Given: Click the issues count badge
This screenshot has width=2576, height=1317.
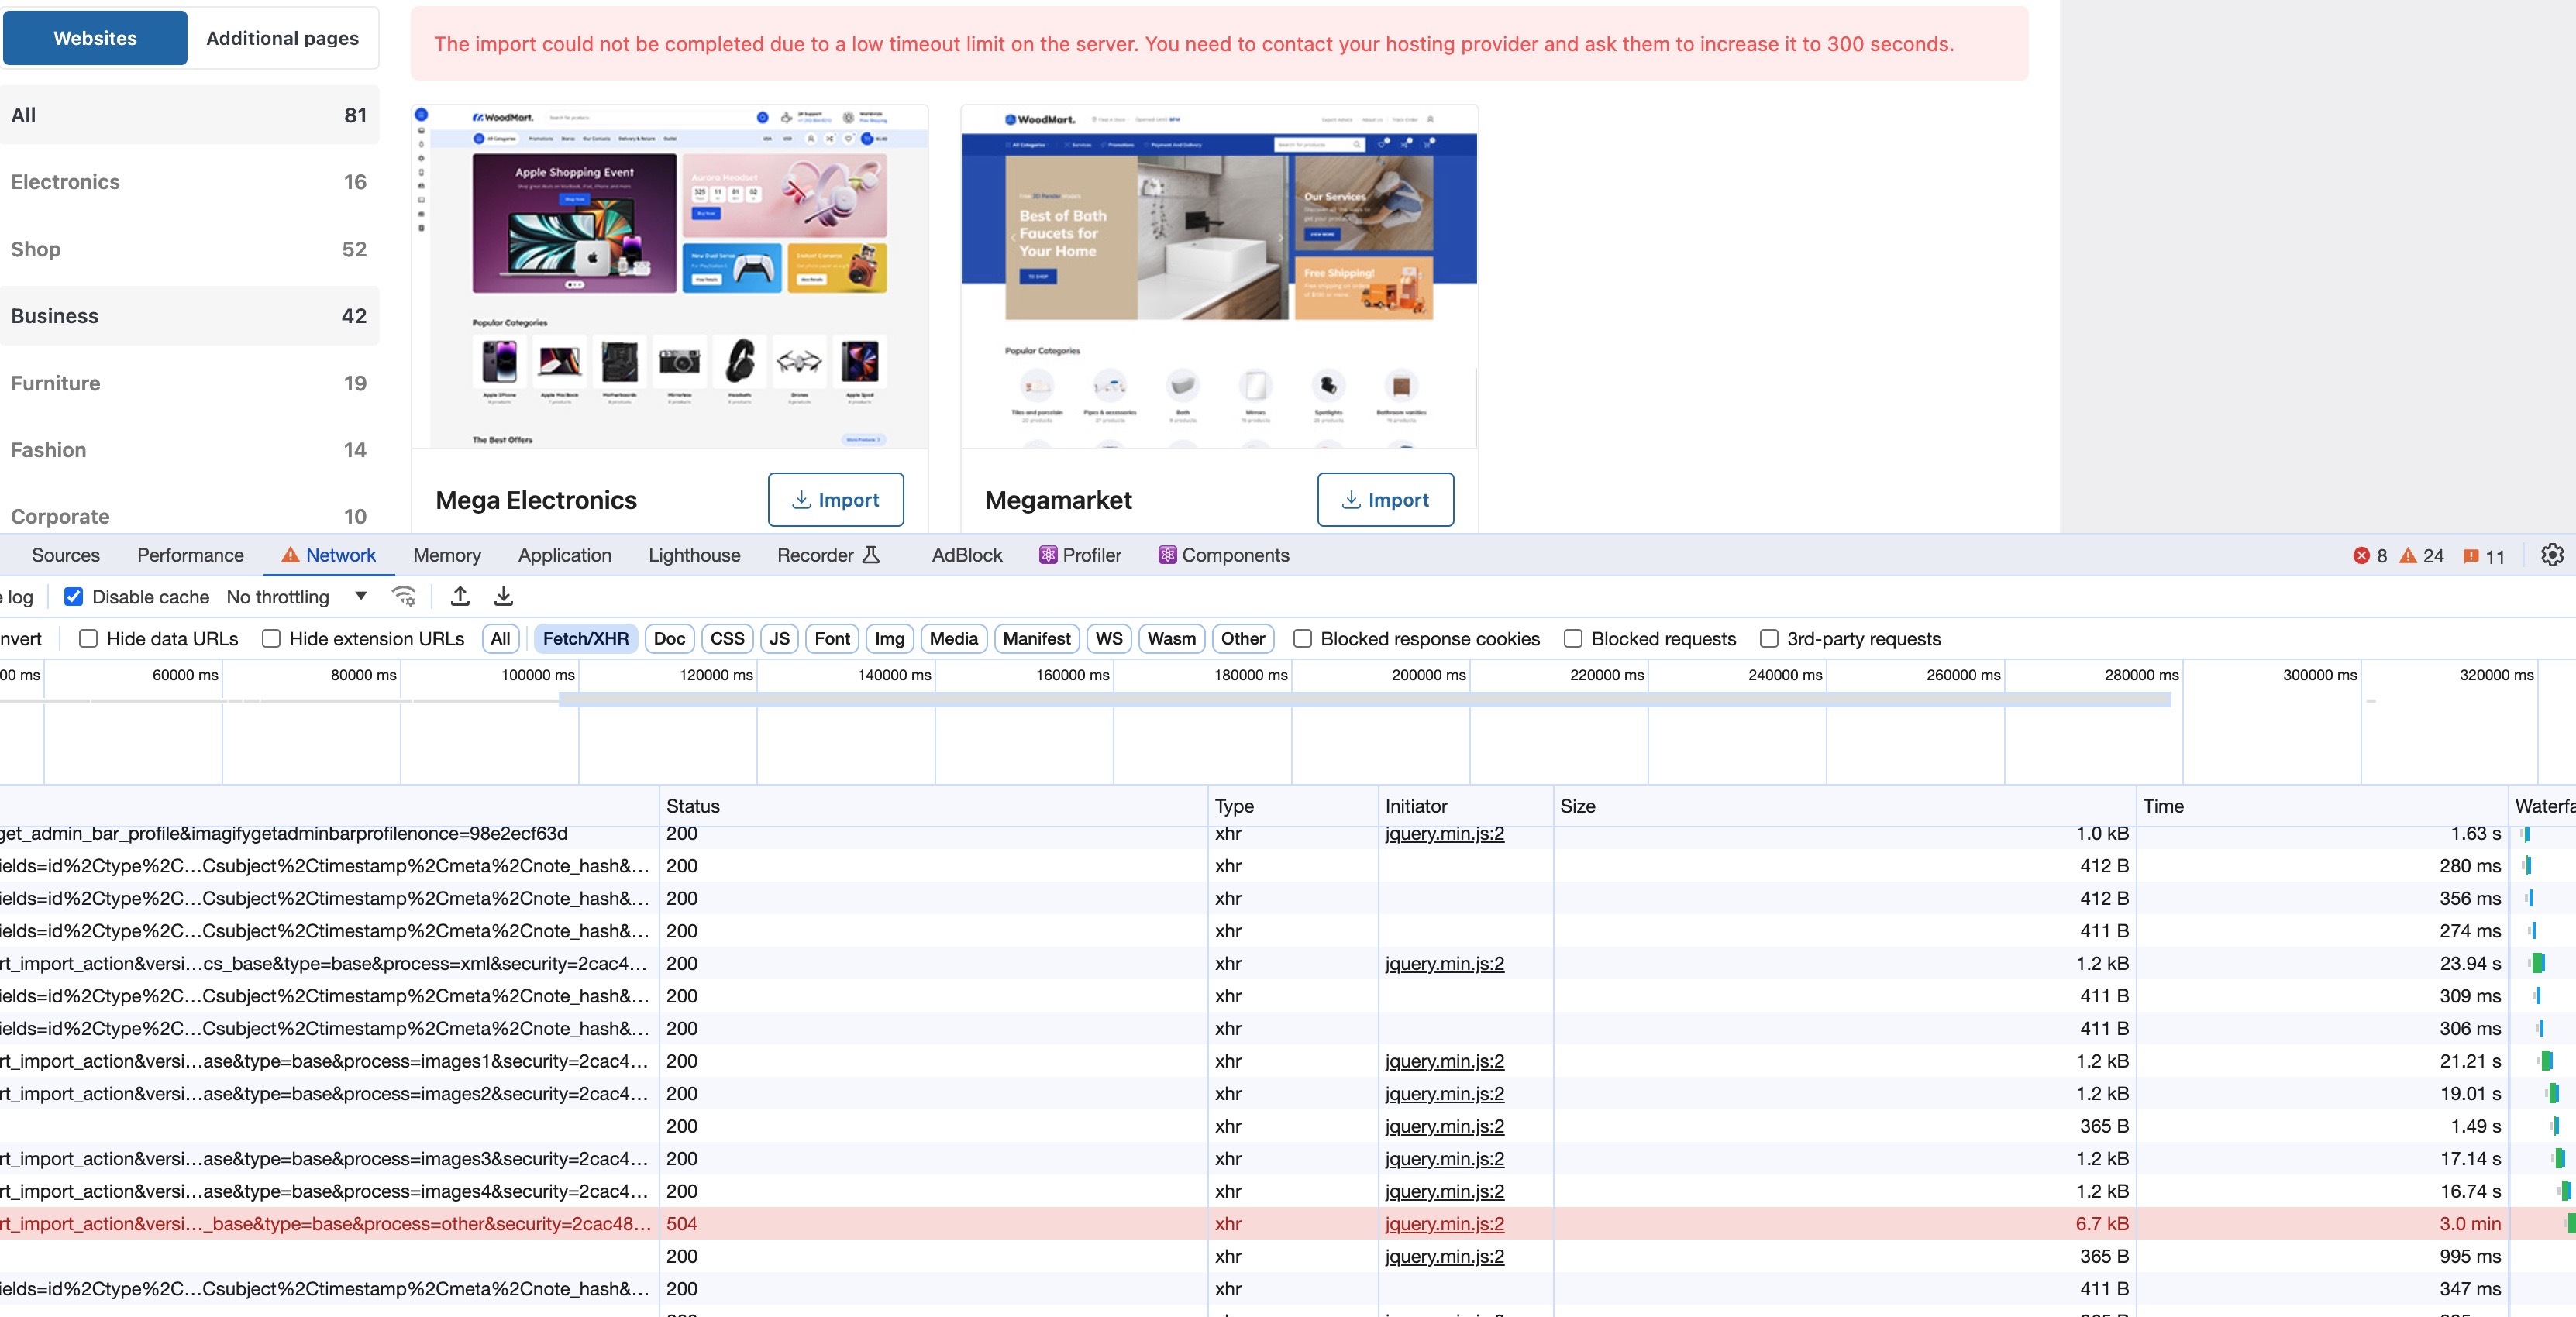Looking at the screenshot, I should pos(2483,556).
